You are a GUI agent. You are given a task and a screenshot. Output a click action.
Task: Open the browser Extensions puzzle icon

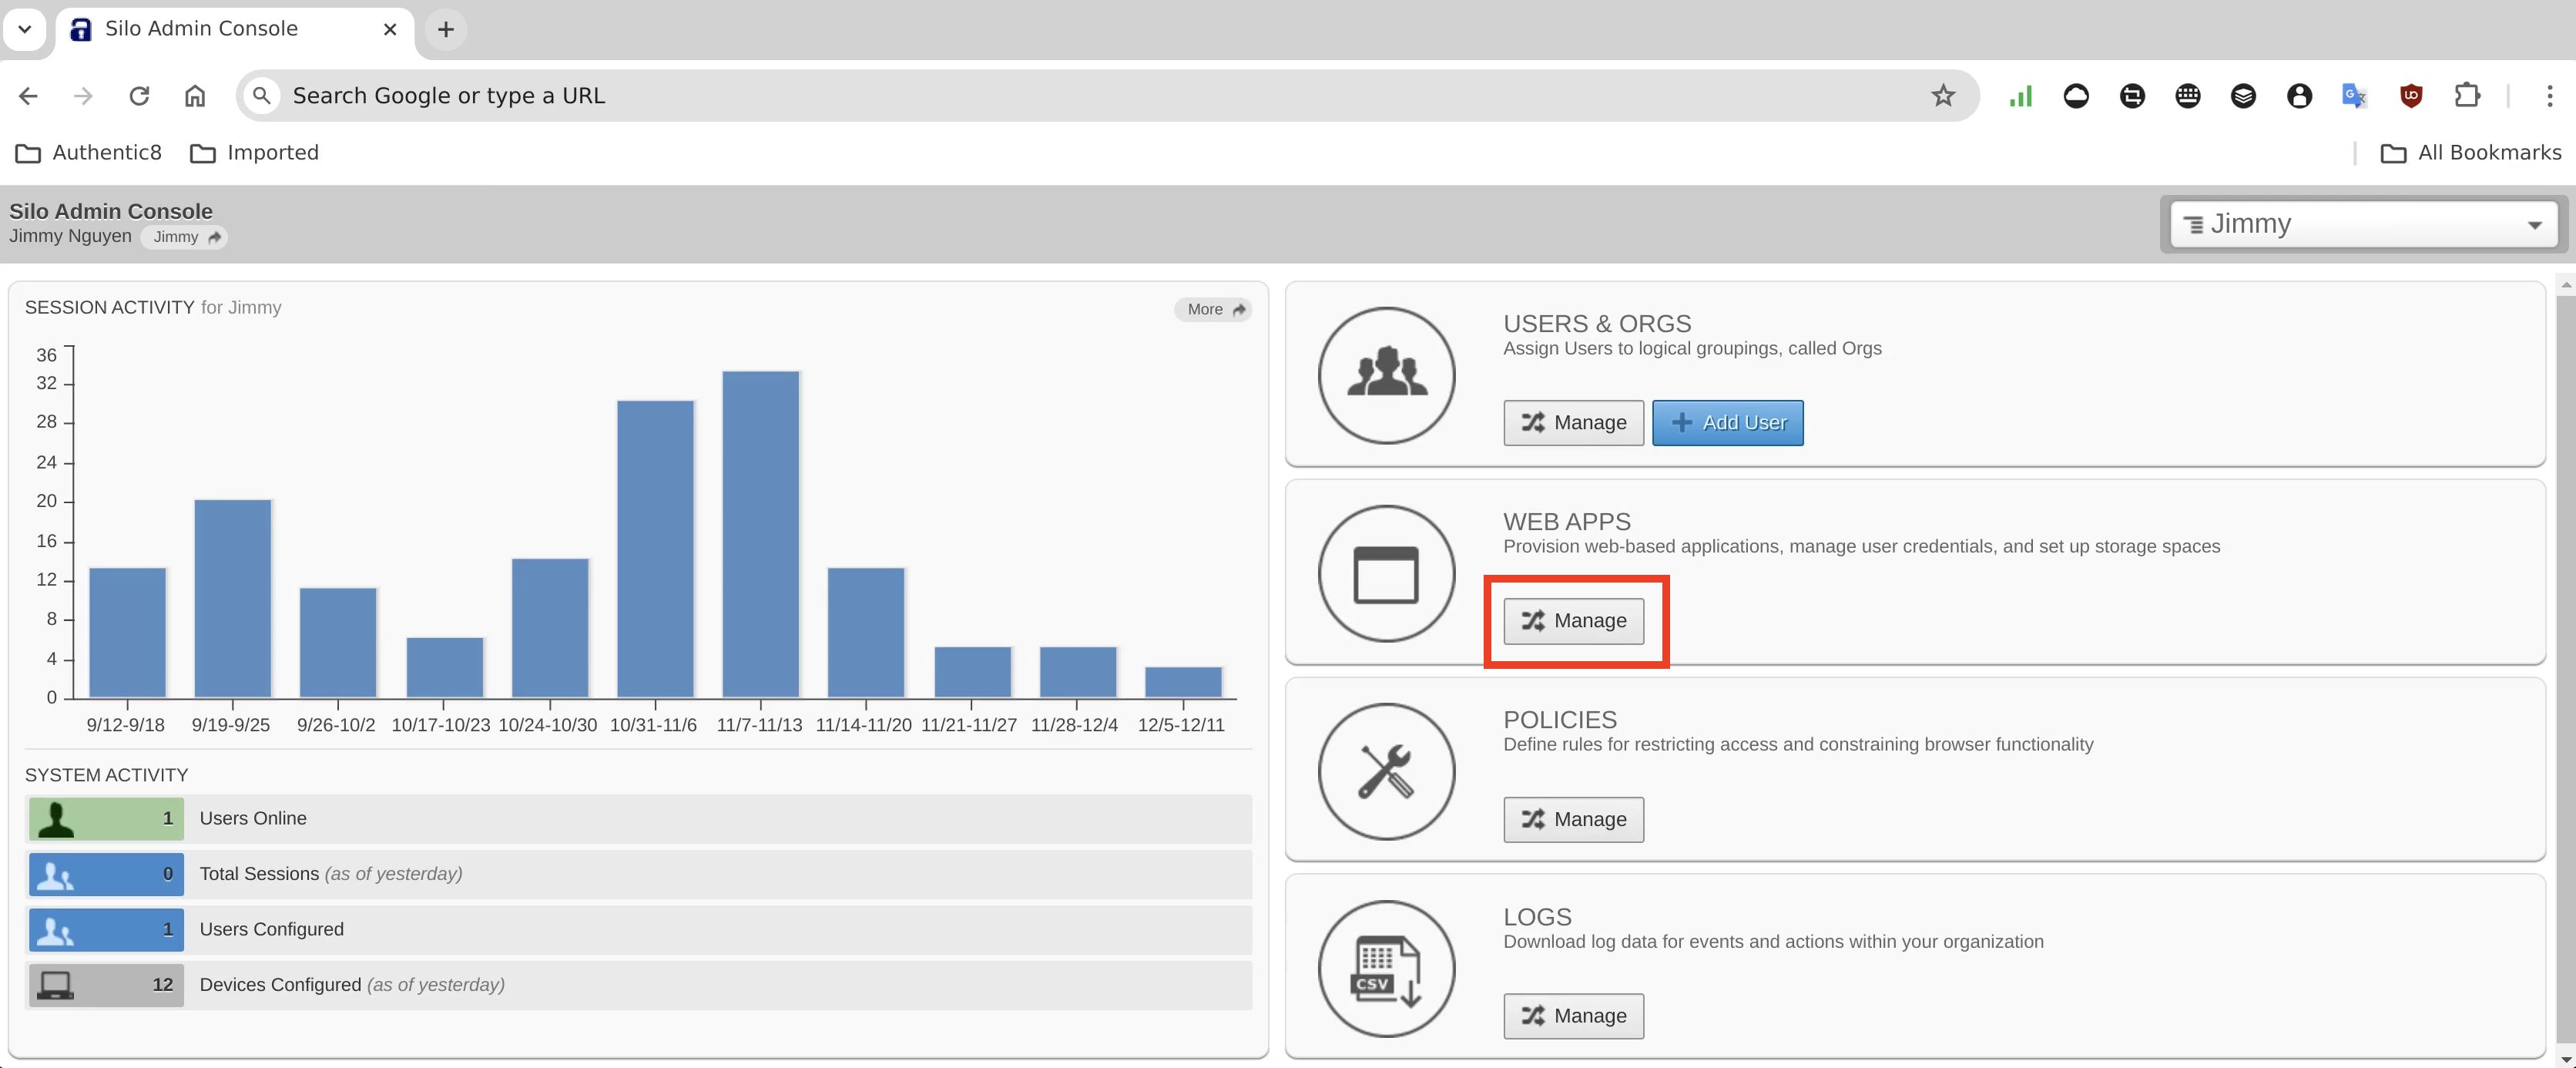(x=2466, y=96)
